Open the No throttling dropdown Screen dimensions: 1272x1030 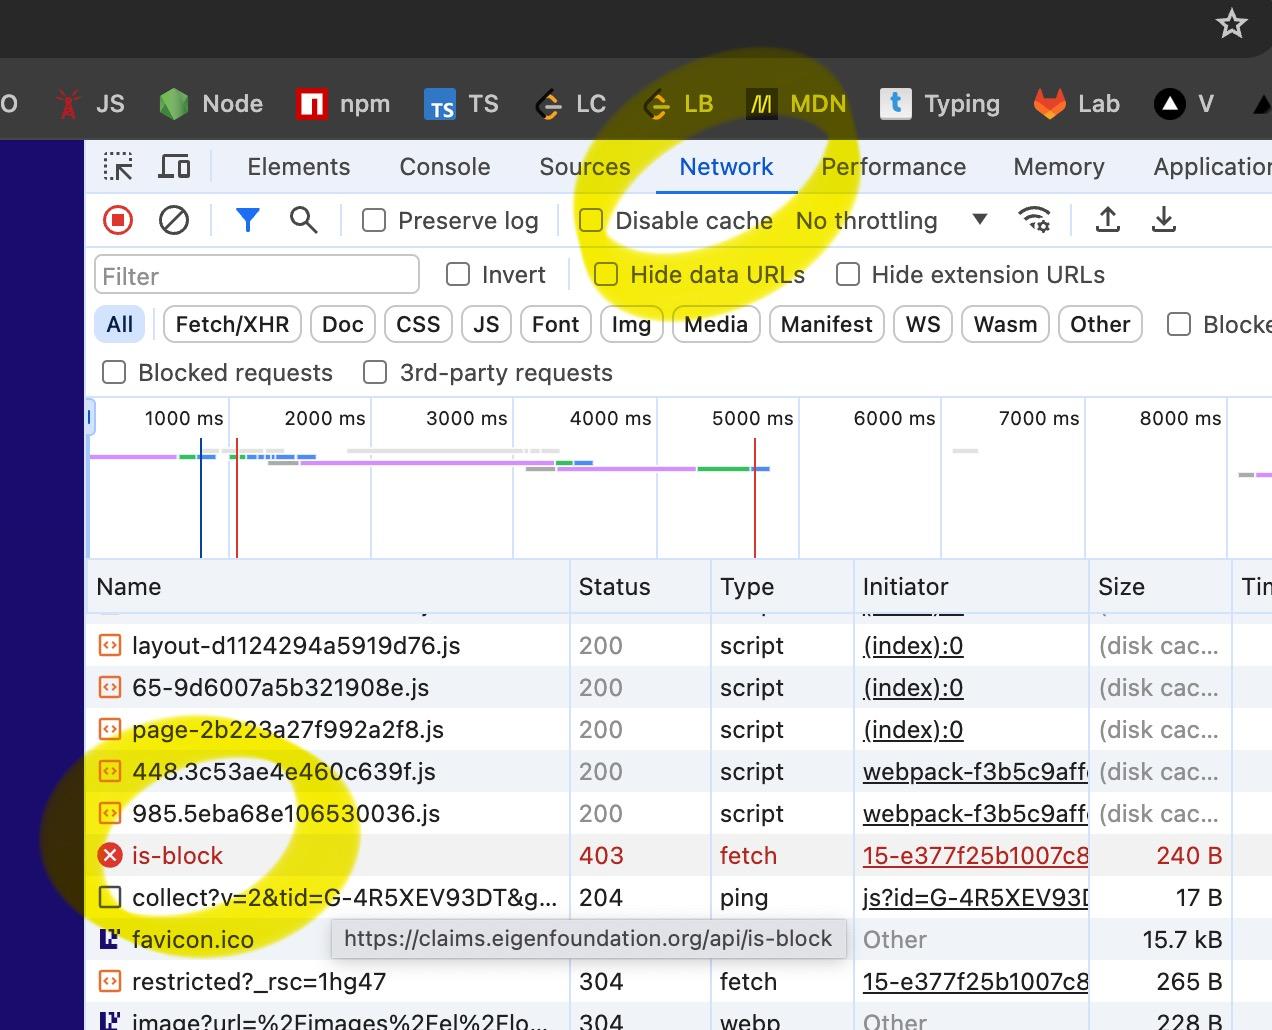(x=890, y=221)
